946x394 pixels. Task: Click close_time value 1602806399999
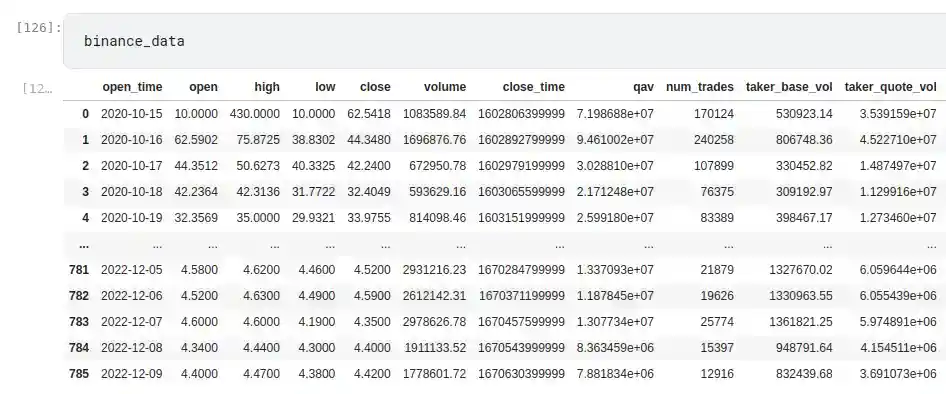522,113
